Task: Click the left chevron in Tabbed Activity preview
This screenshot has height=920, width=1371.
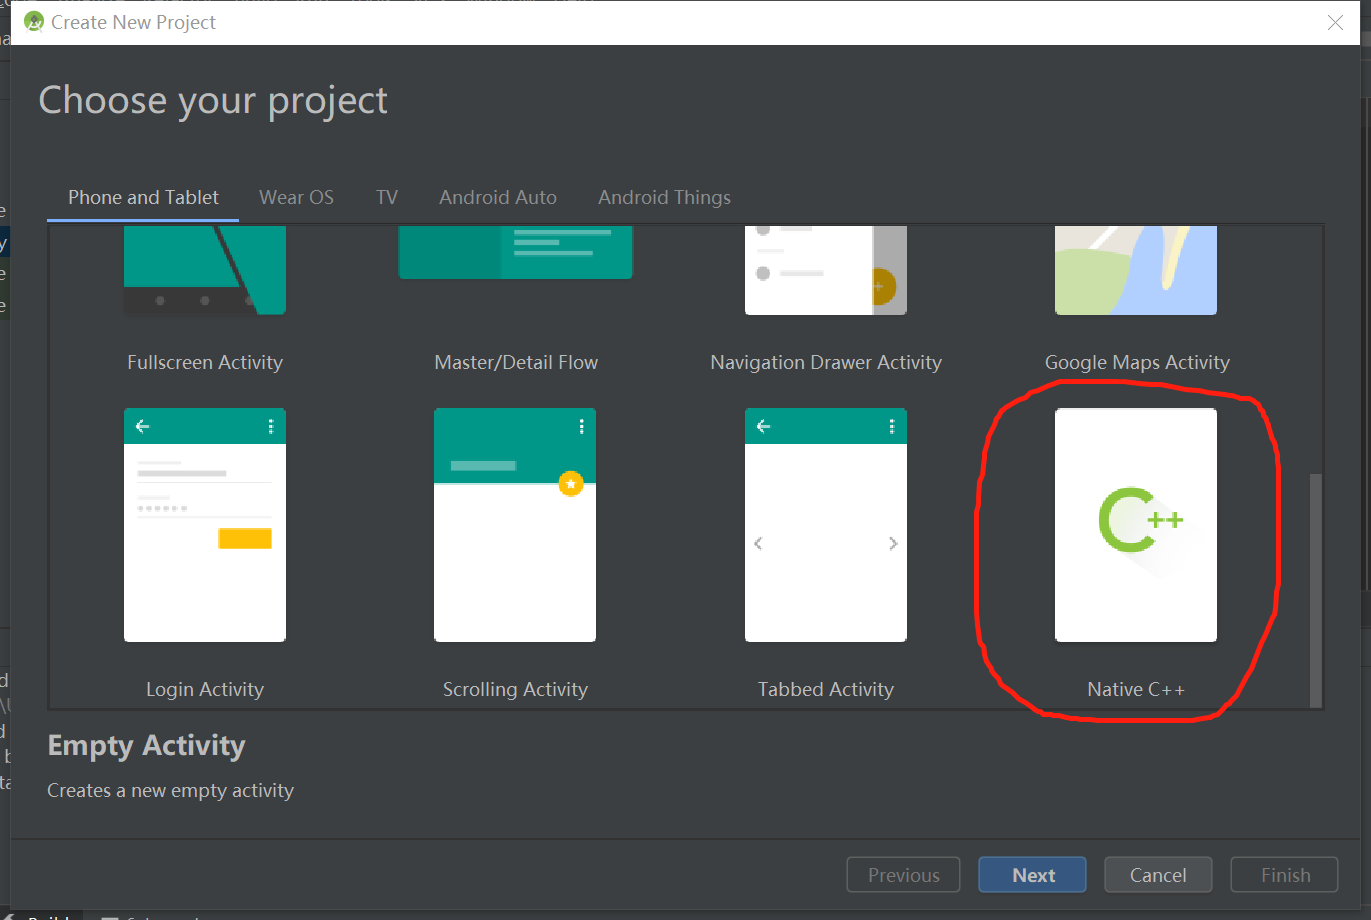Action: tap(758, 543)
